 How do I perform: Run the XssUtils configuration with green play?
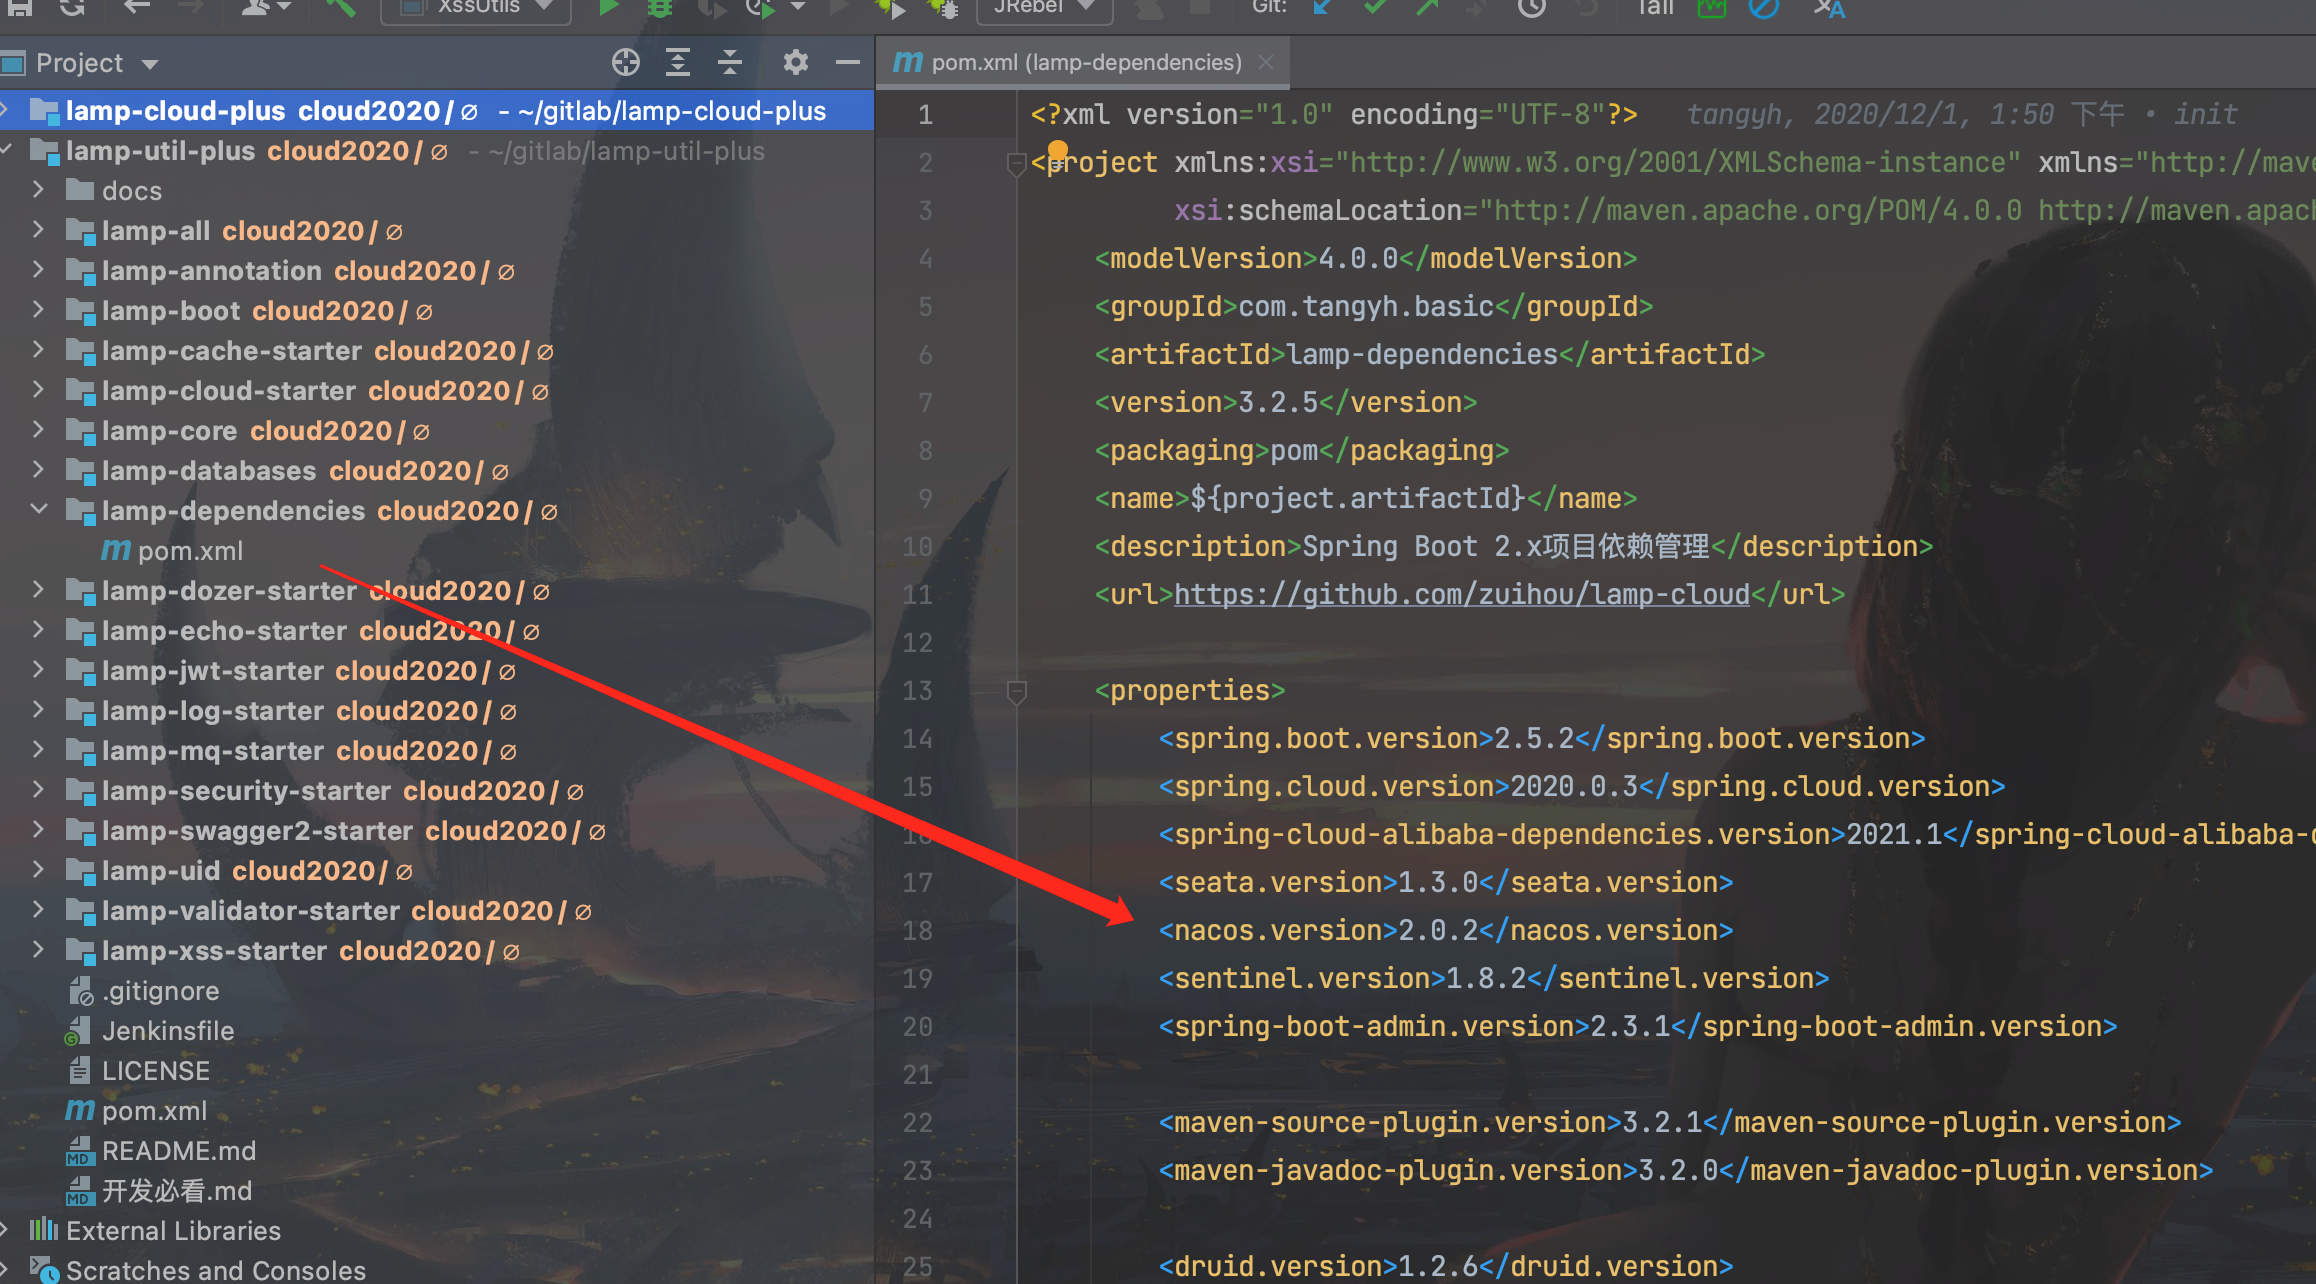[x=608, y=8]
